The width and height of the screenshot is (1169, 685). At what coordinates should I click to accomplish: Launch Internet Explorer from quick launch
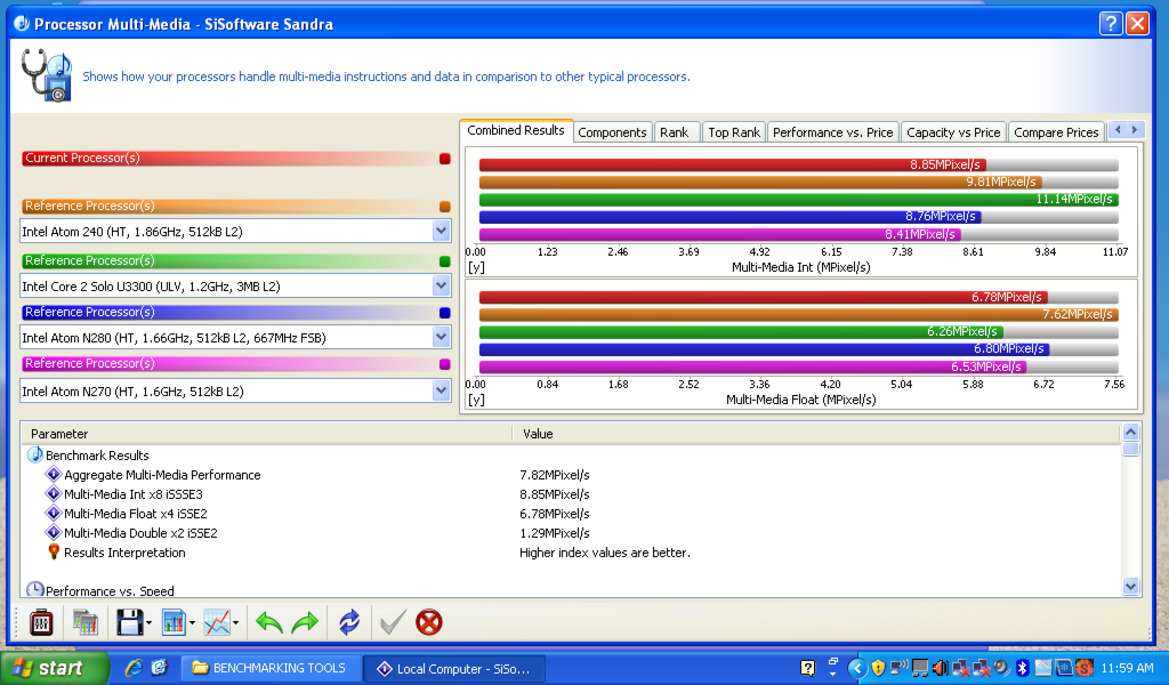point(134,668)
